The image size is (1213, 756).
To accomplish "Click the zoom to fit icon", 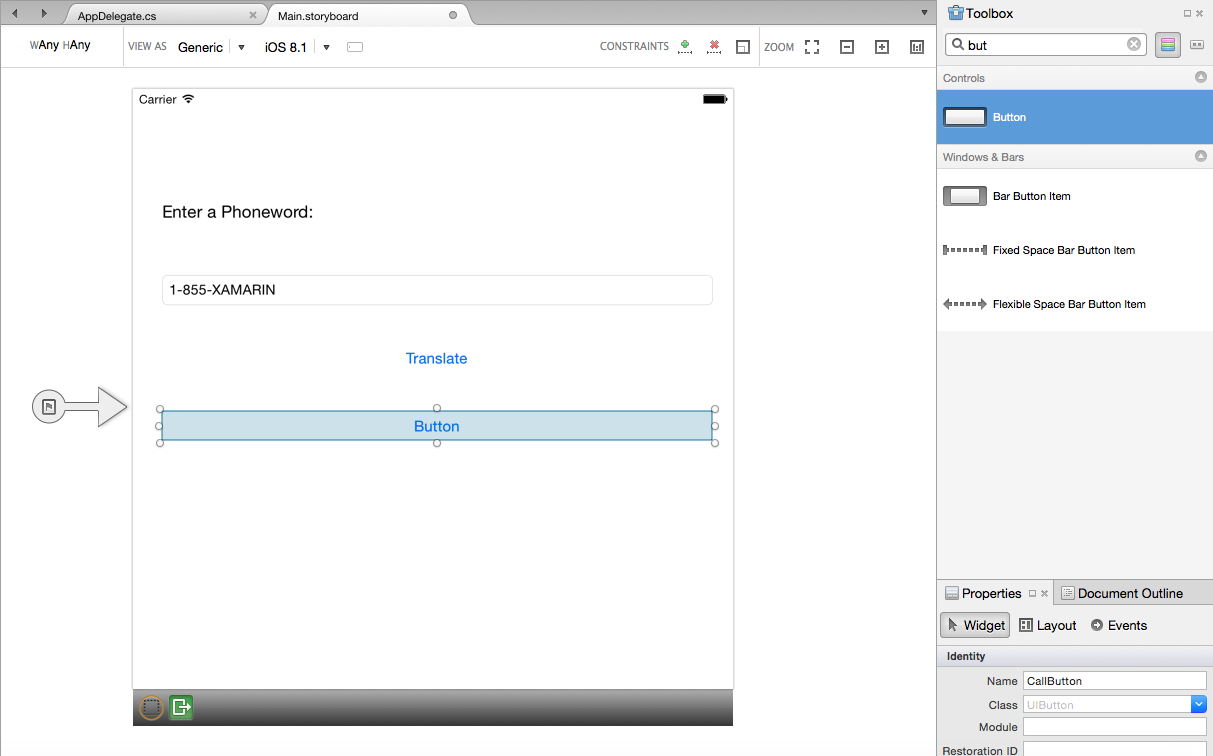I will point(812,47).
